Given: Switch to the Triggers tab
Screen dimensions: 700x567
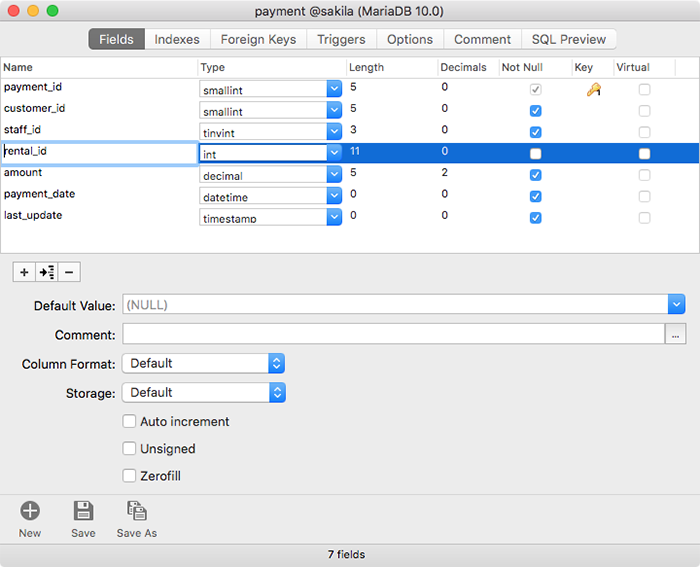Looking at the screenshot, I should coord(342,39).
